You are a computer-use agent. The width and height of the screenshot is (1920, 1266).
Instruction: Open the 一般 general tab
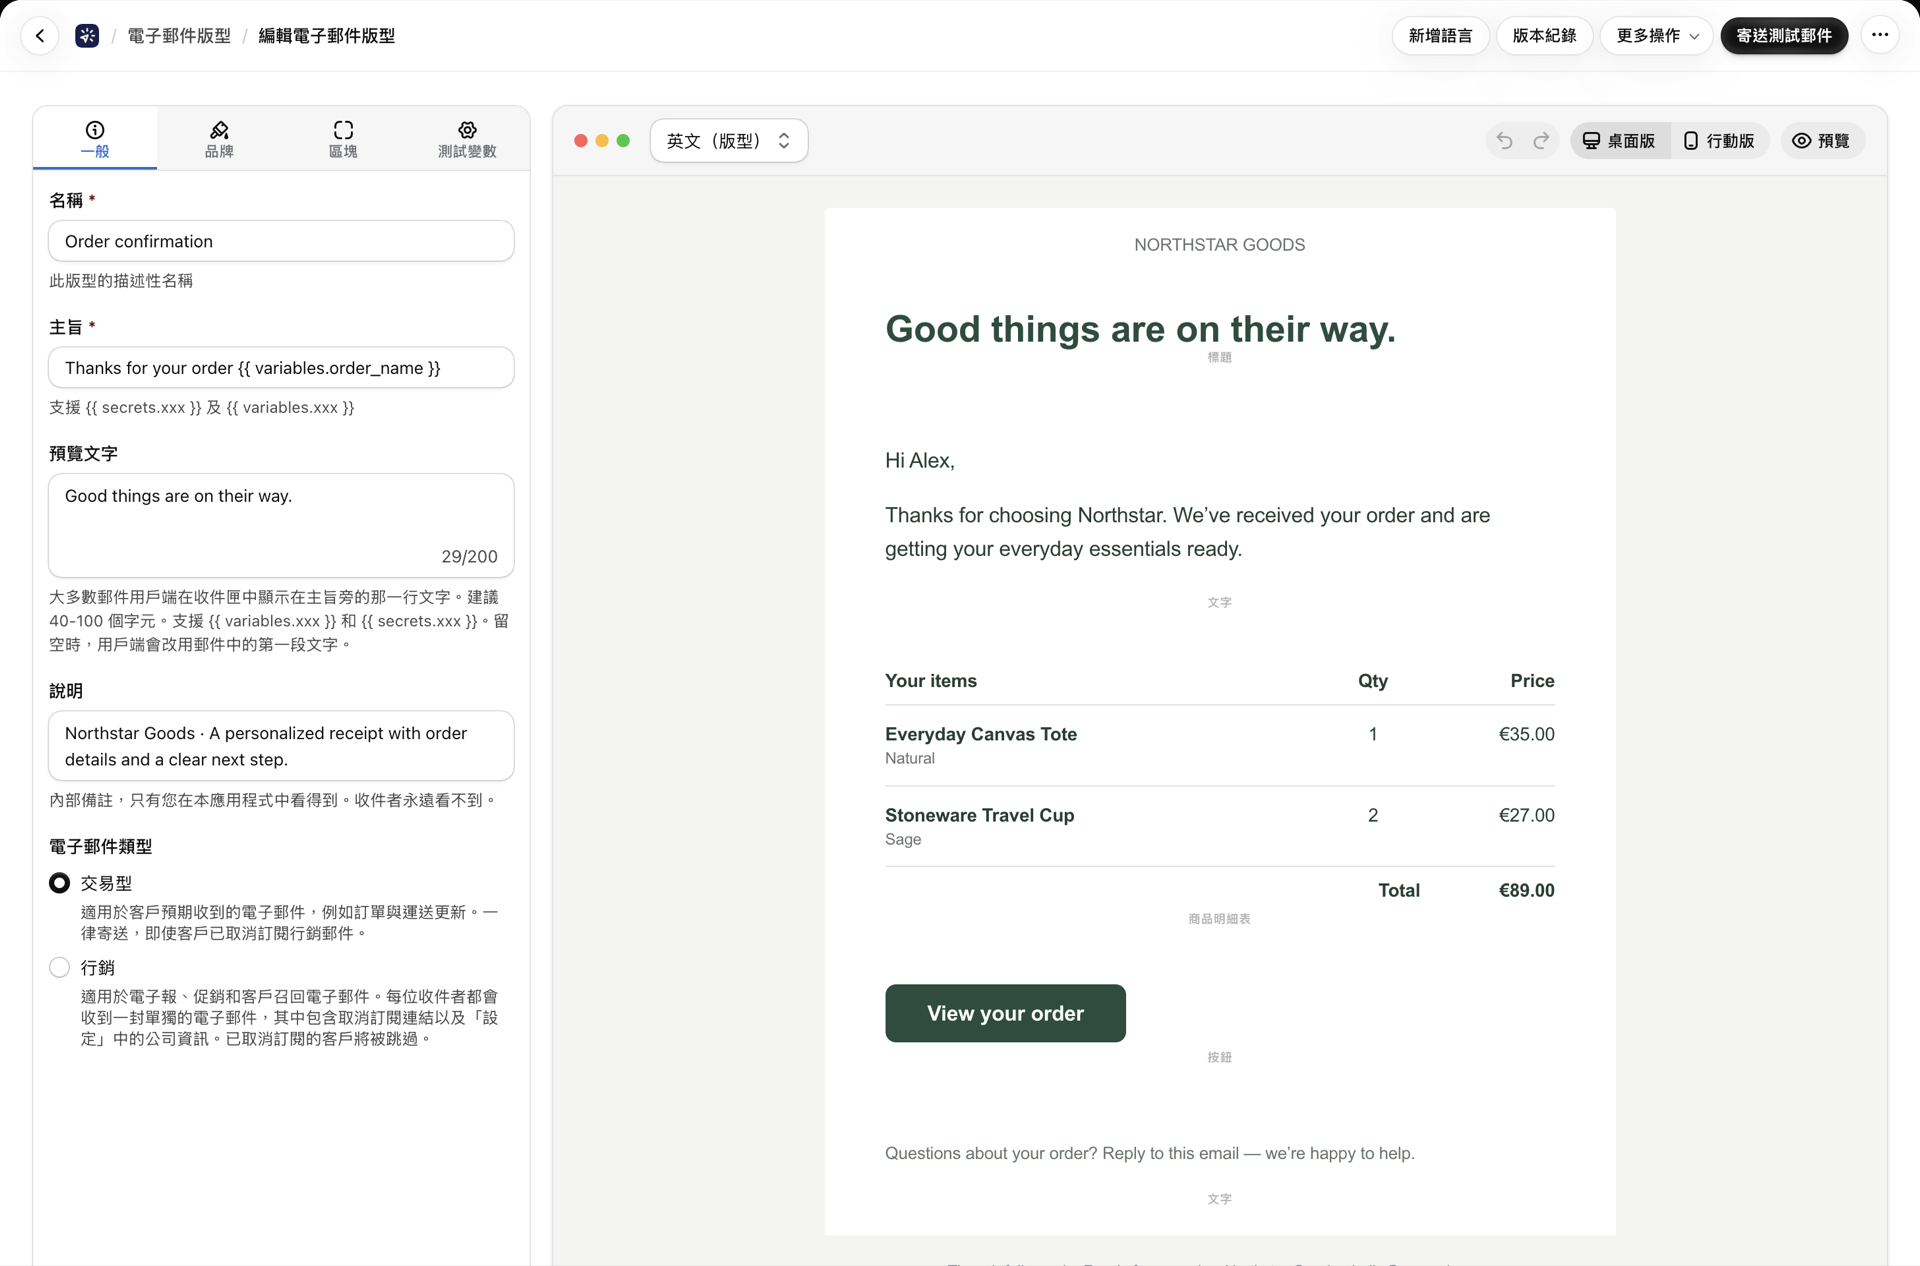(95, 139)
